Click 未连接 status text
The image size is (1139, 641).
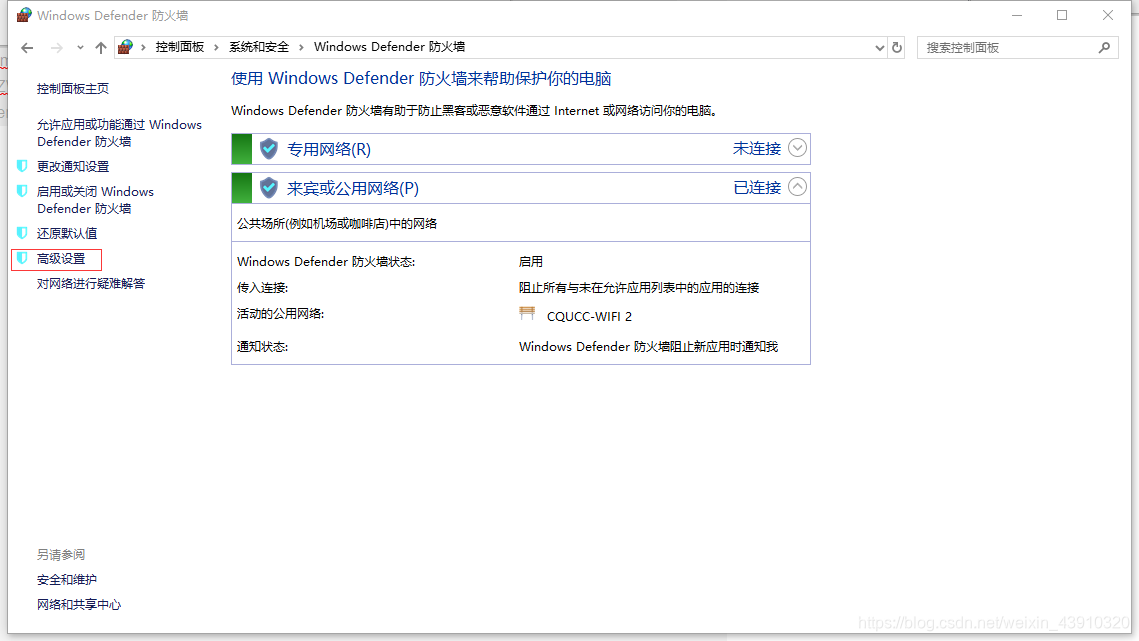[757, 148]
